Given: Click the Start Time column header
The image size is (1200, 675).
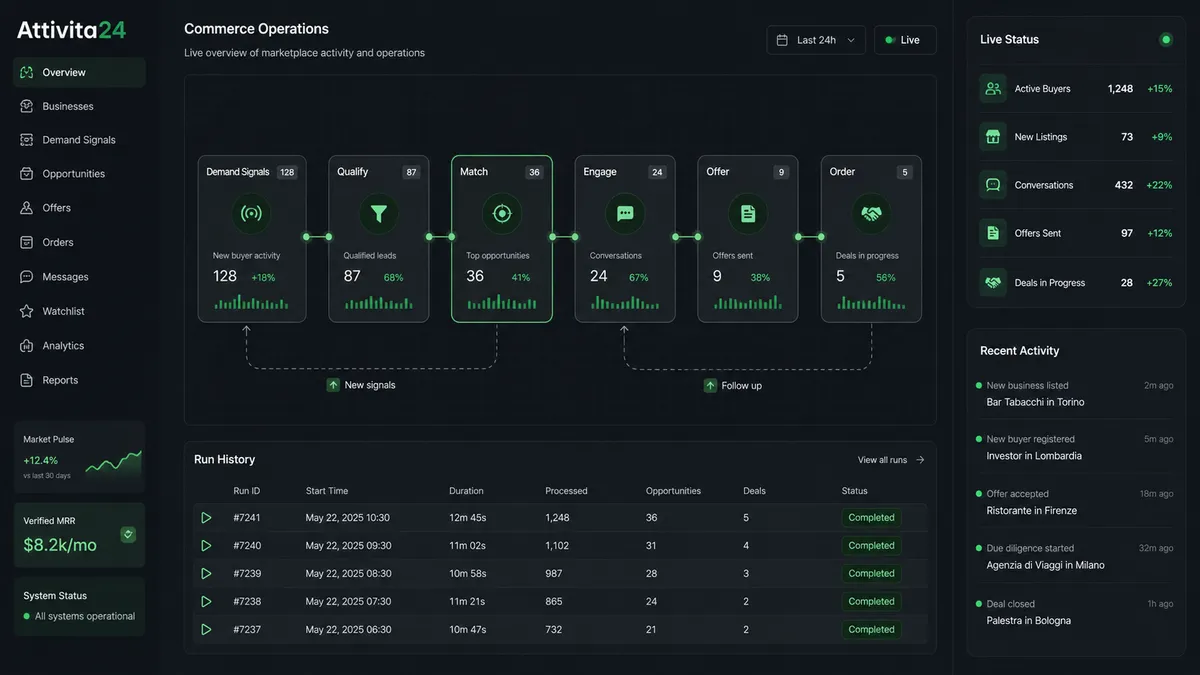Looking at the screenshot, I should tap(327, 491).
